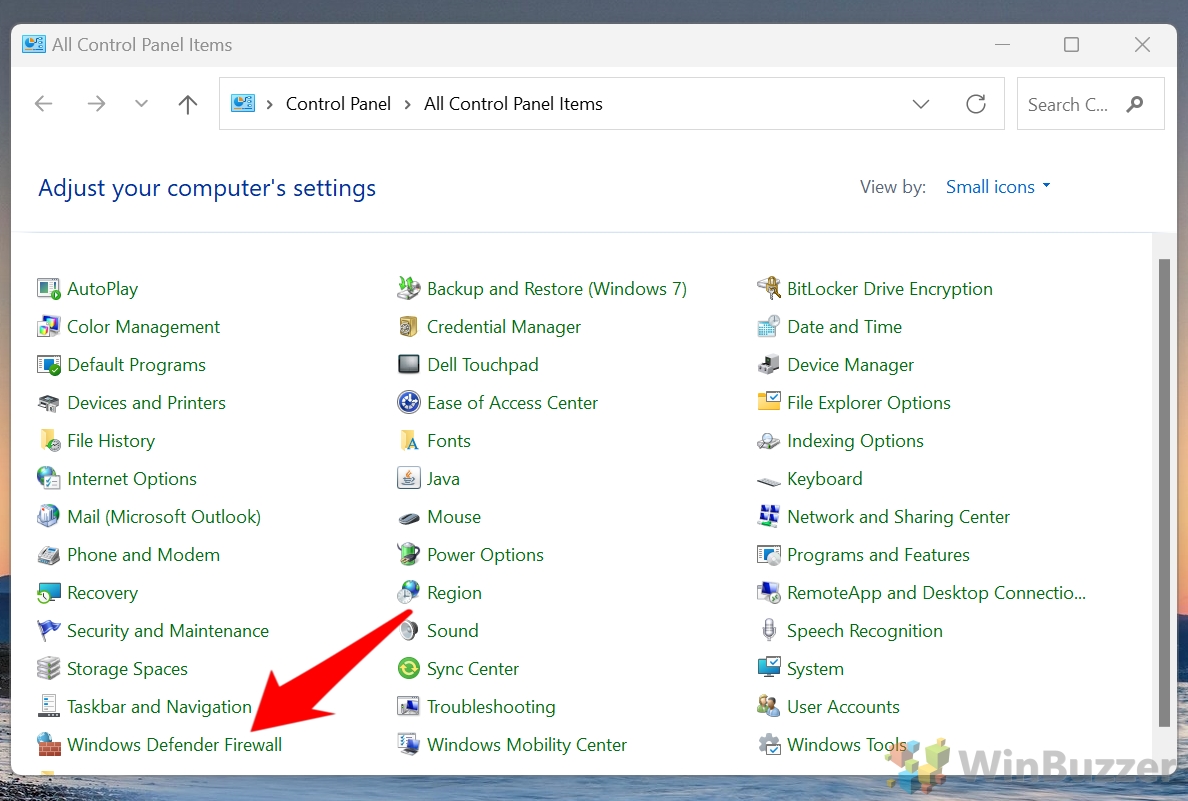Open the Date and Time icon
The height and width of the screenshot is (801, 1188).
(768, 327)
